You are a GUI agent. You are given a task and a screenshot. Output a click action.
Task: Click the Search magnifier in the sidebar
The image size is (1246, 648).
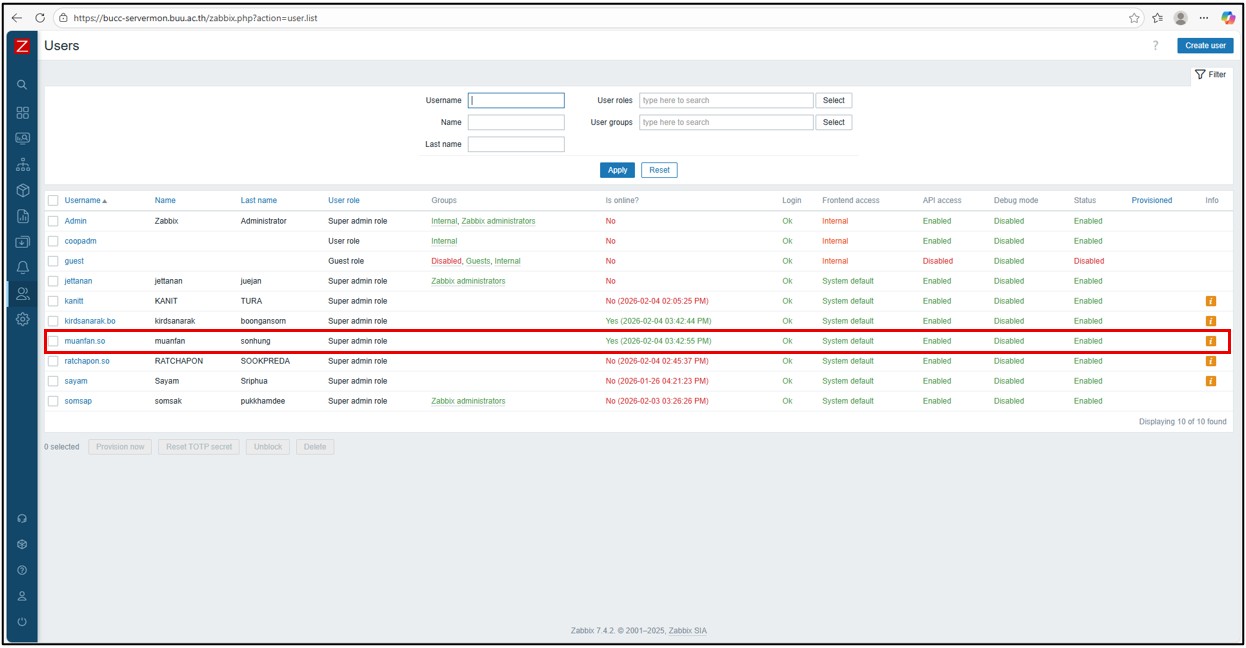pos(22,85)
